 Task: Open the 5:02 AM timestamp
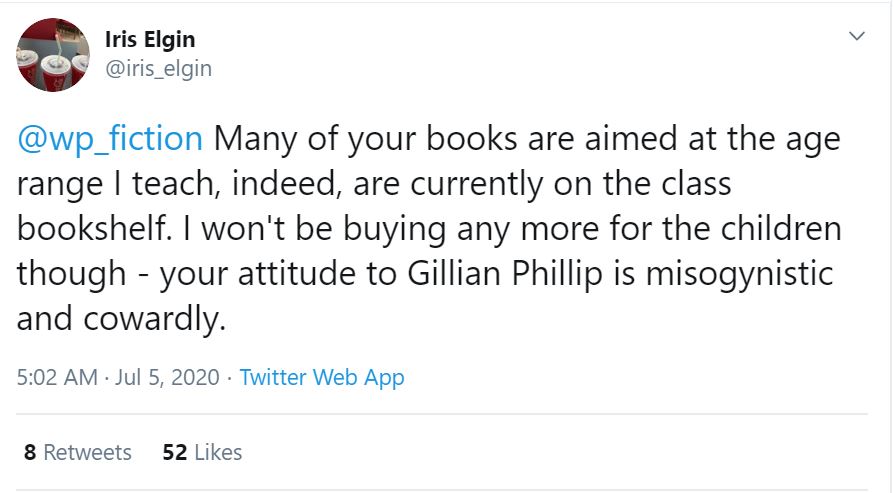tap(57, 377)
